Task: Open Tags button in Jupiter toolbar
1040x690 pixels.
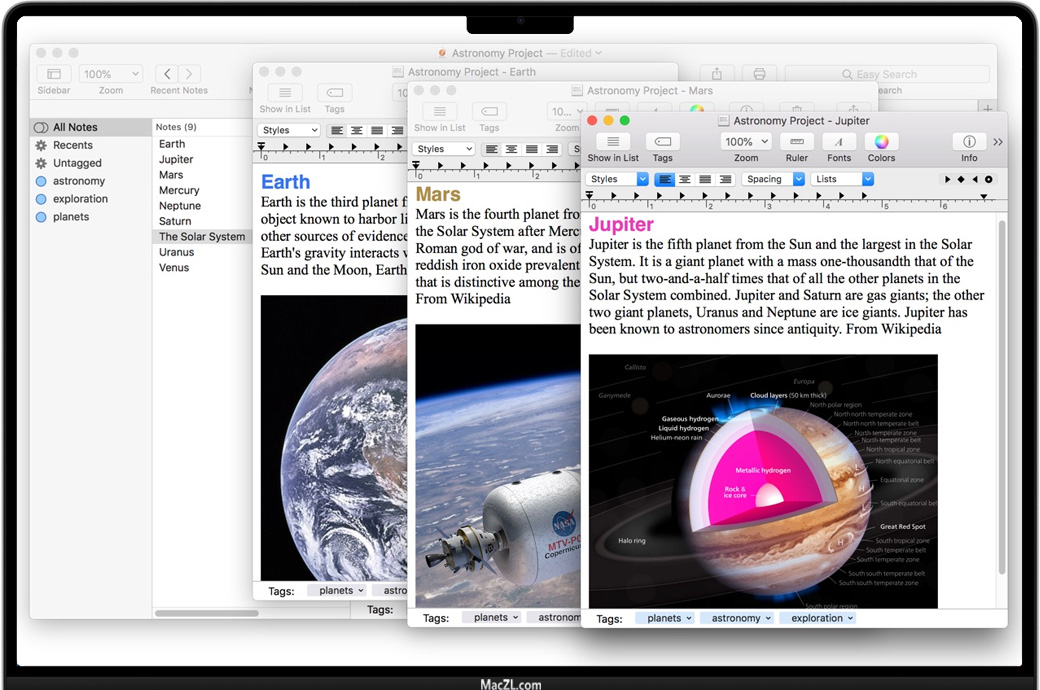Action: point(662,143)
